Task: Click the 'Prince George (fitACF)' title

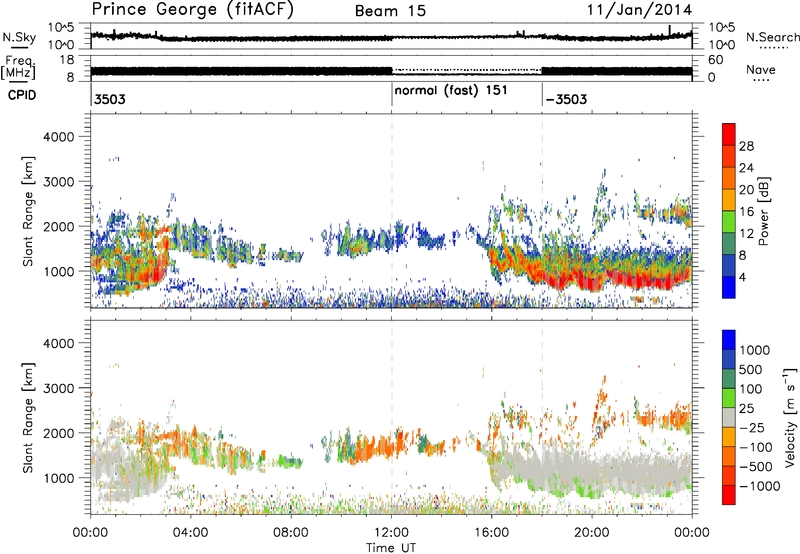Action: [192, 10]
